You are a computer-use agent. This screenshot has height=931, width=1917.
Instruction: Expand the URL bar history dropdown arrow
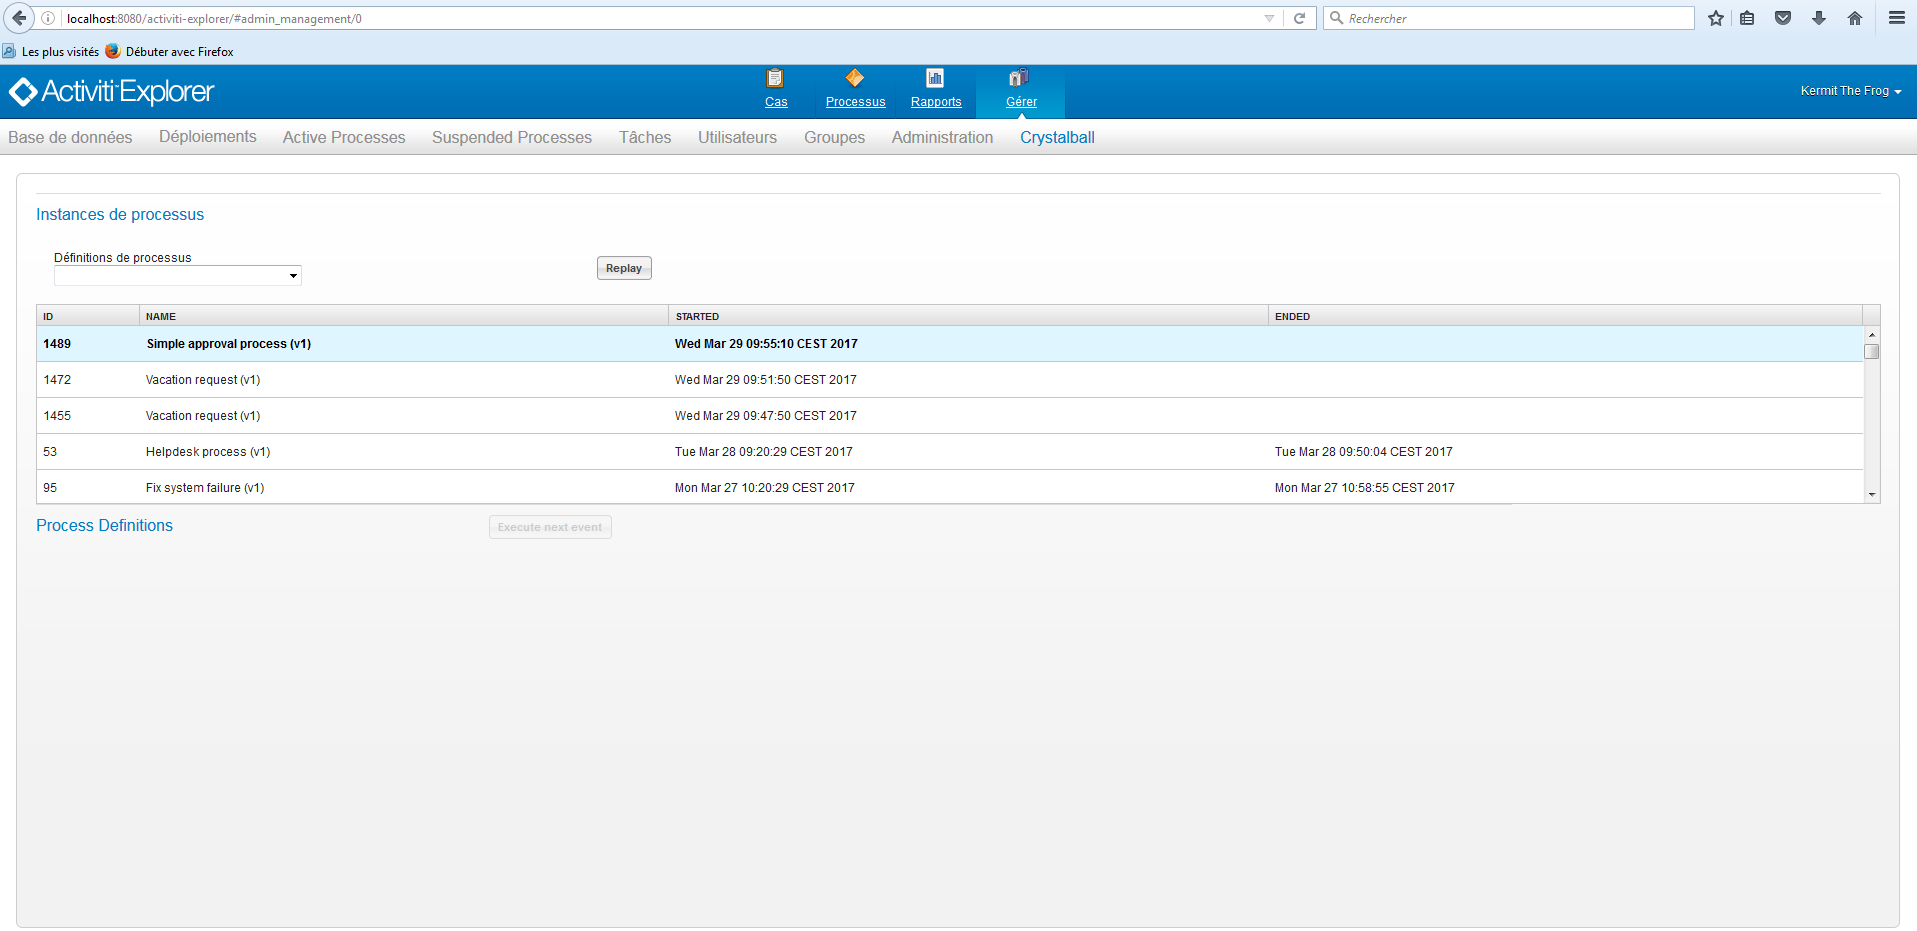tap(1269, 18)
